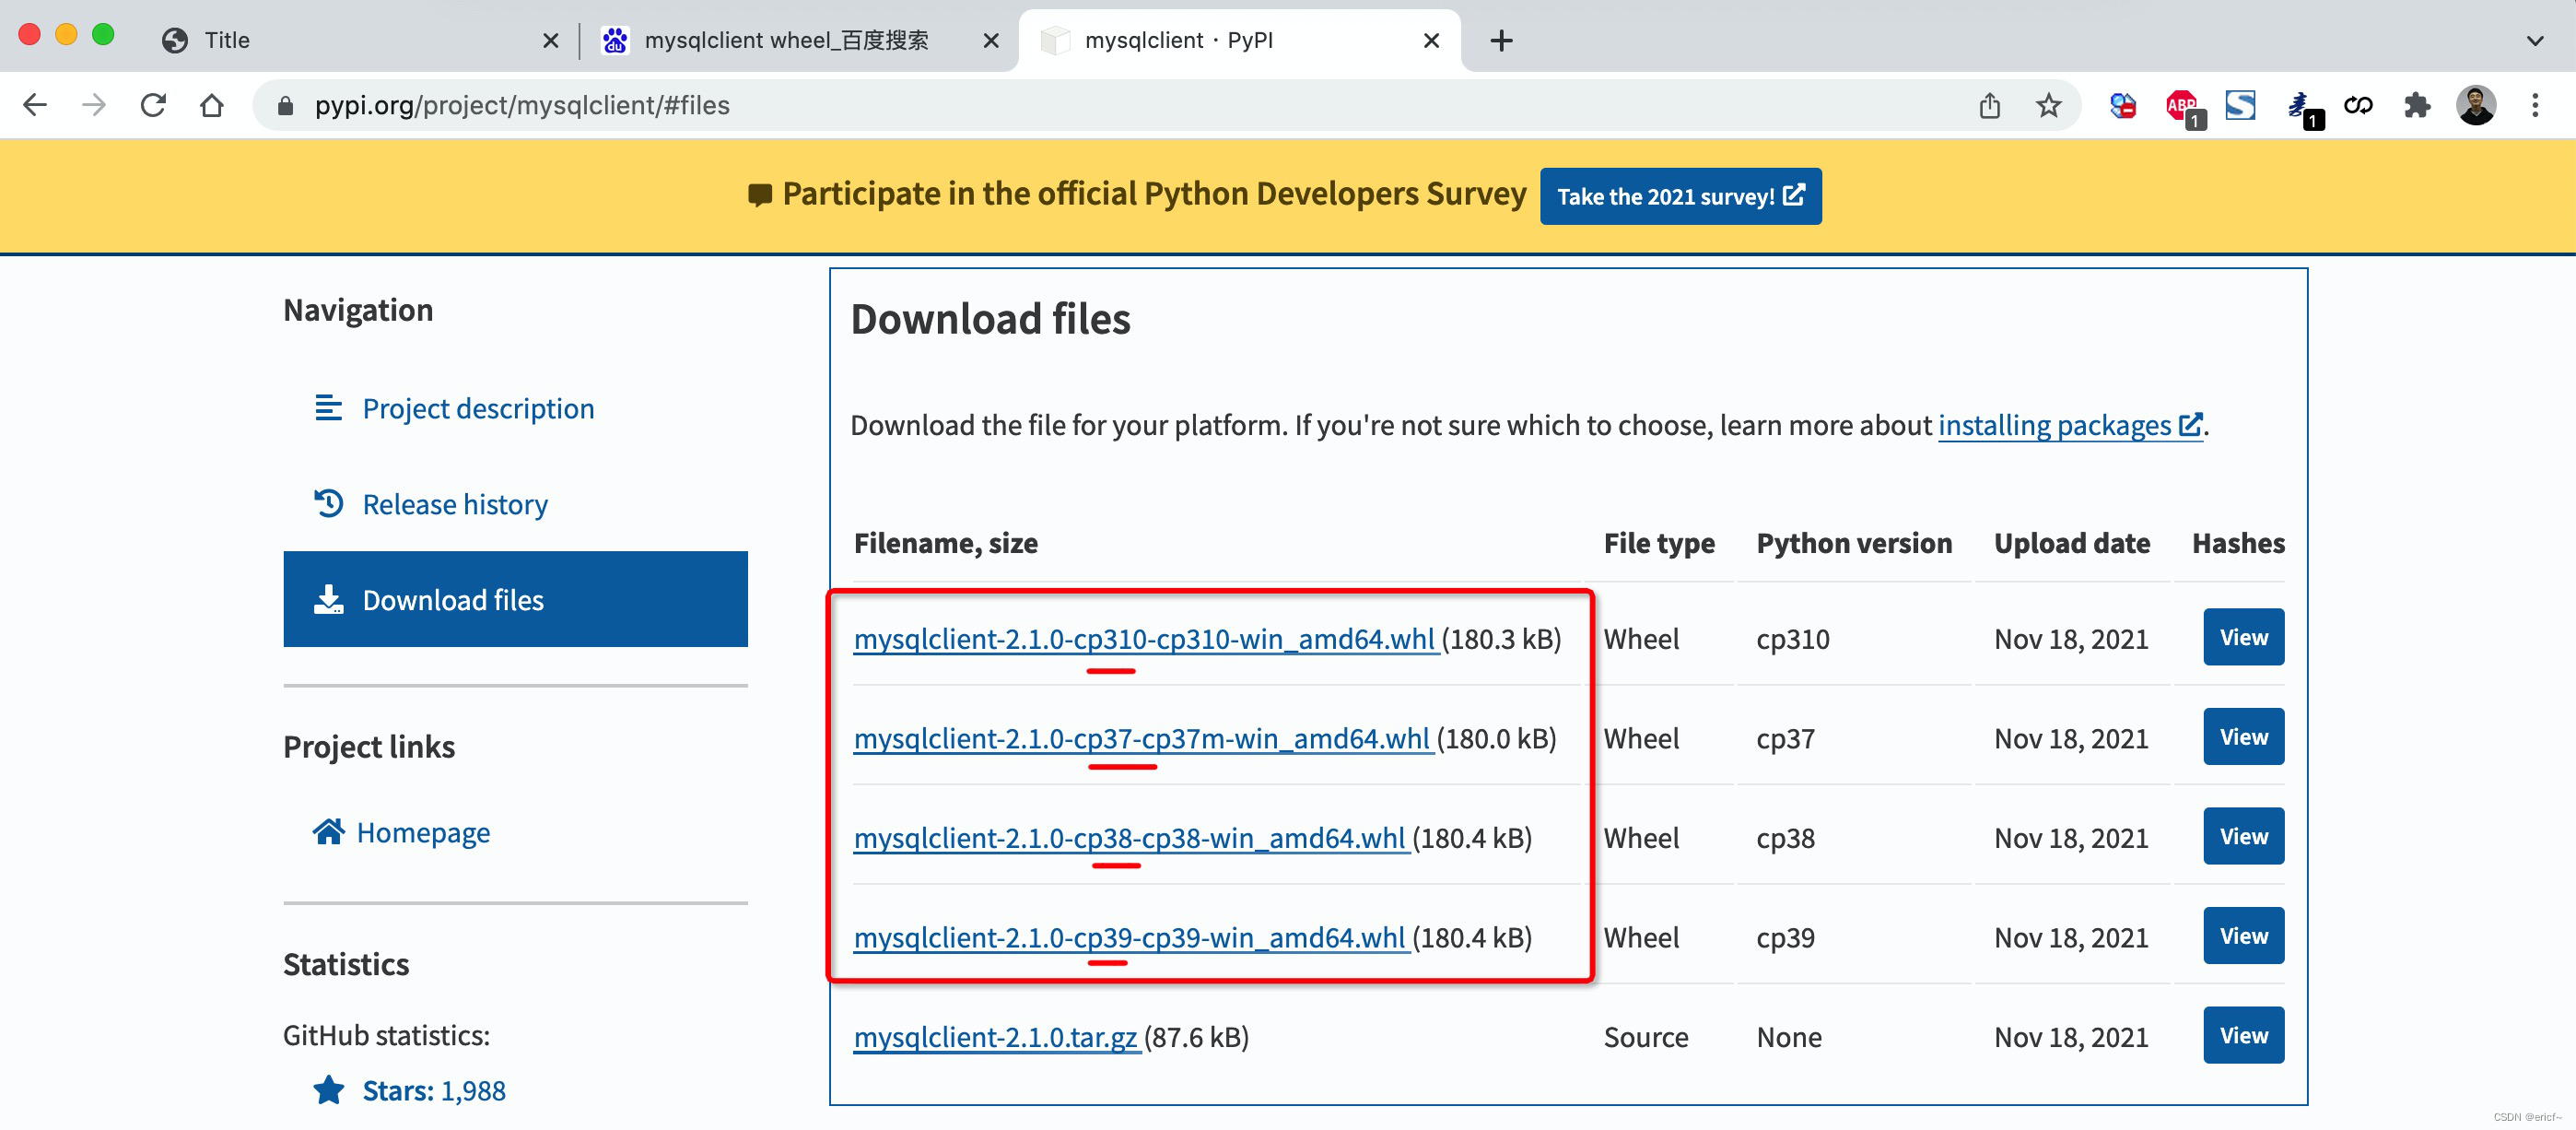Download the mysqlclient-2.1.0.tar.gz source file
The width and height of the screenshot is (2576, 1130).
[996, 1037]
